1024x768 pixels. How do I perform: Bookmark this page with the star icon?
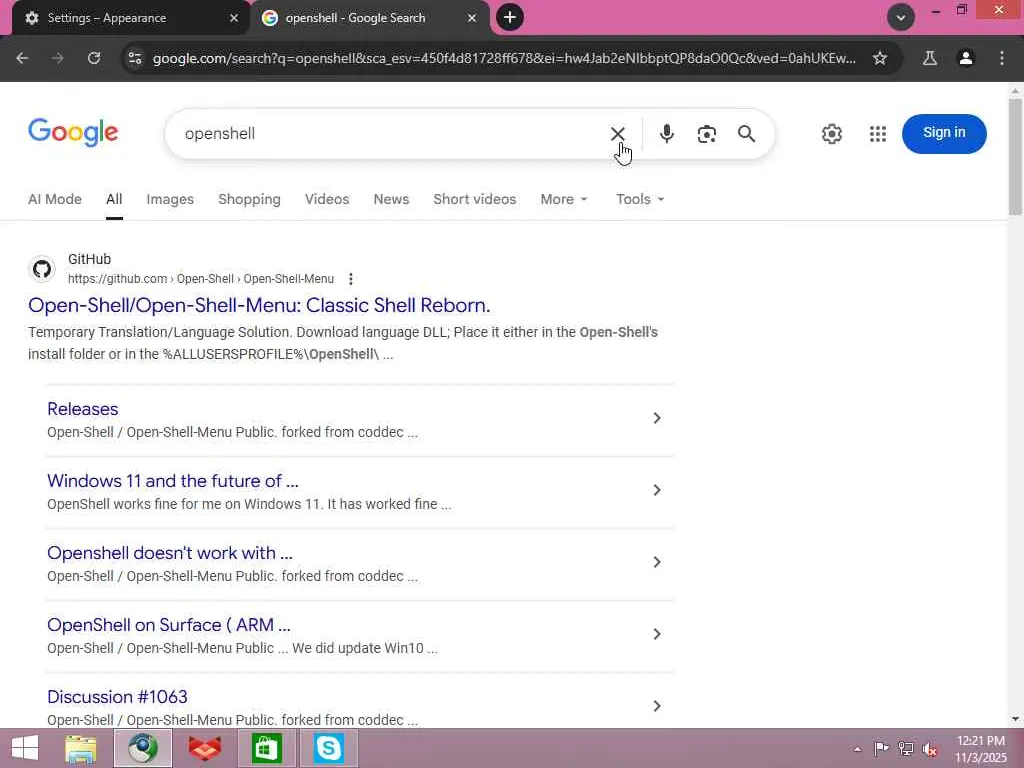880,58
